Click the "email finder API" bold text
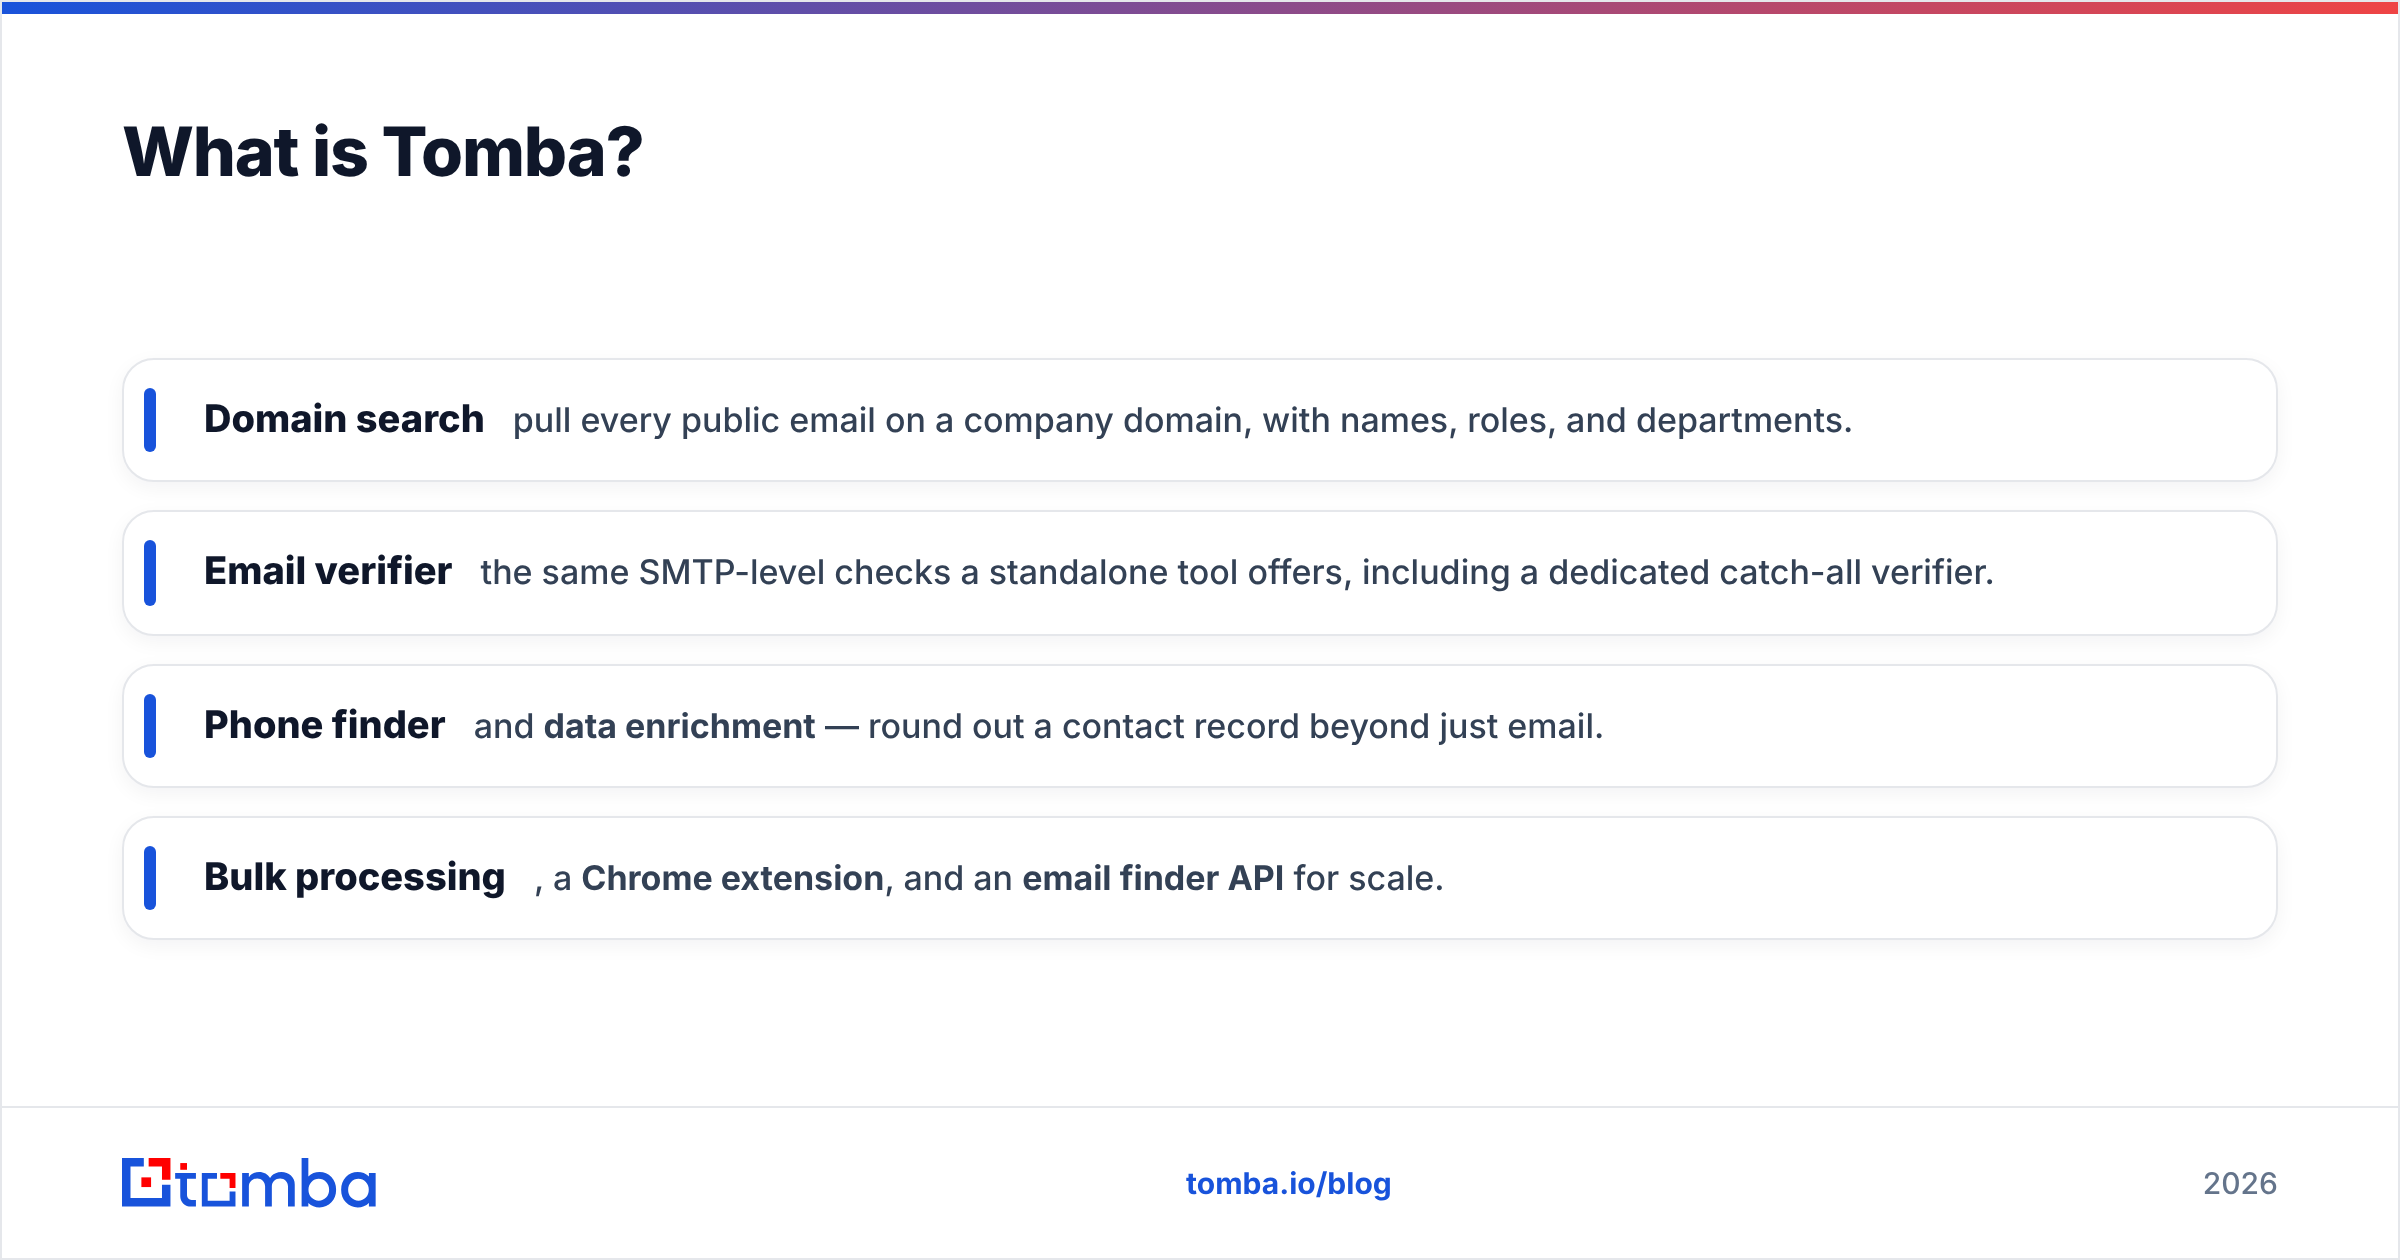The height and width of the screenshot is (1260, 2400). click(1153, 878)
